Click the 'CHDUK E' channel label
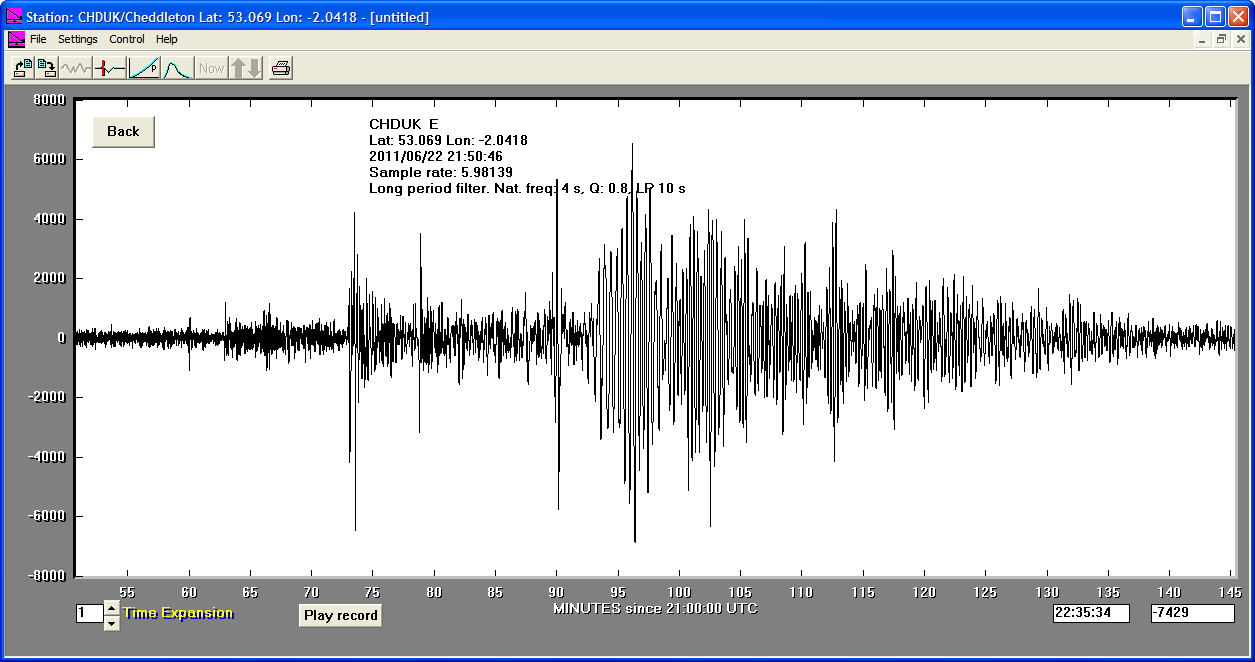This screenshot has height=662, width=1255. pos(404,124)
